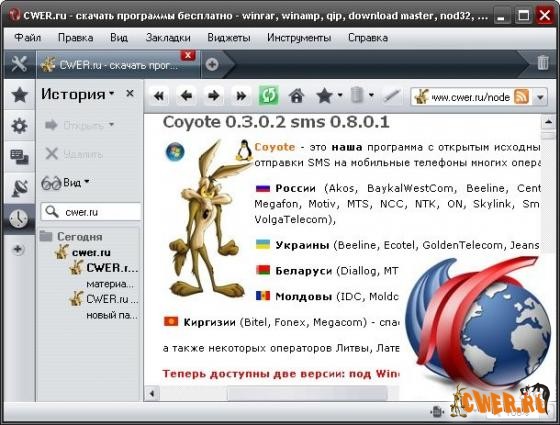
Task: Click the Rewind double-arrow button
Action: (159, 96)
